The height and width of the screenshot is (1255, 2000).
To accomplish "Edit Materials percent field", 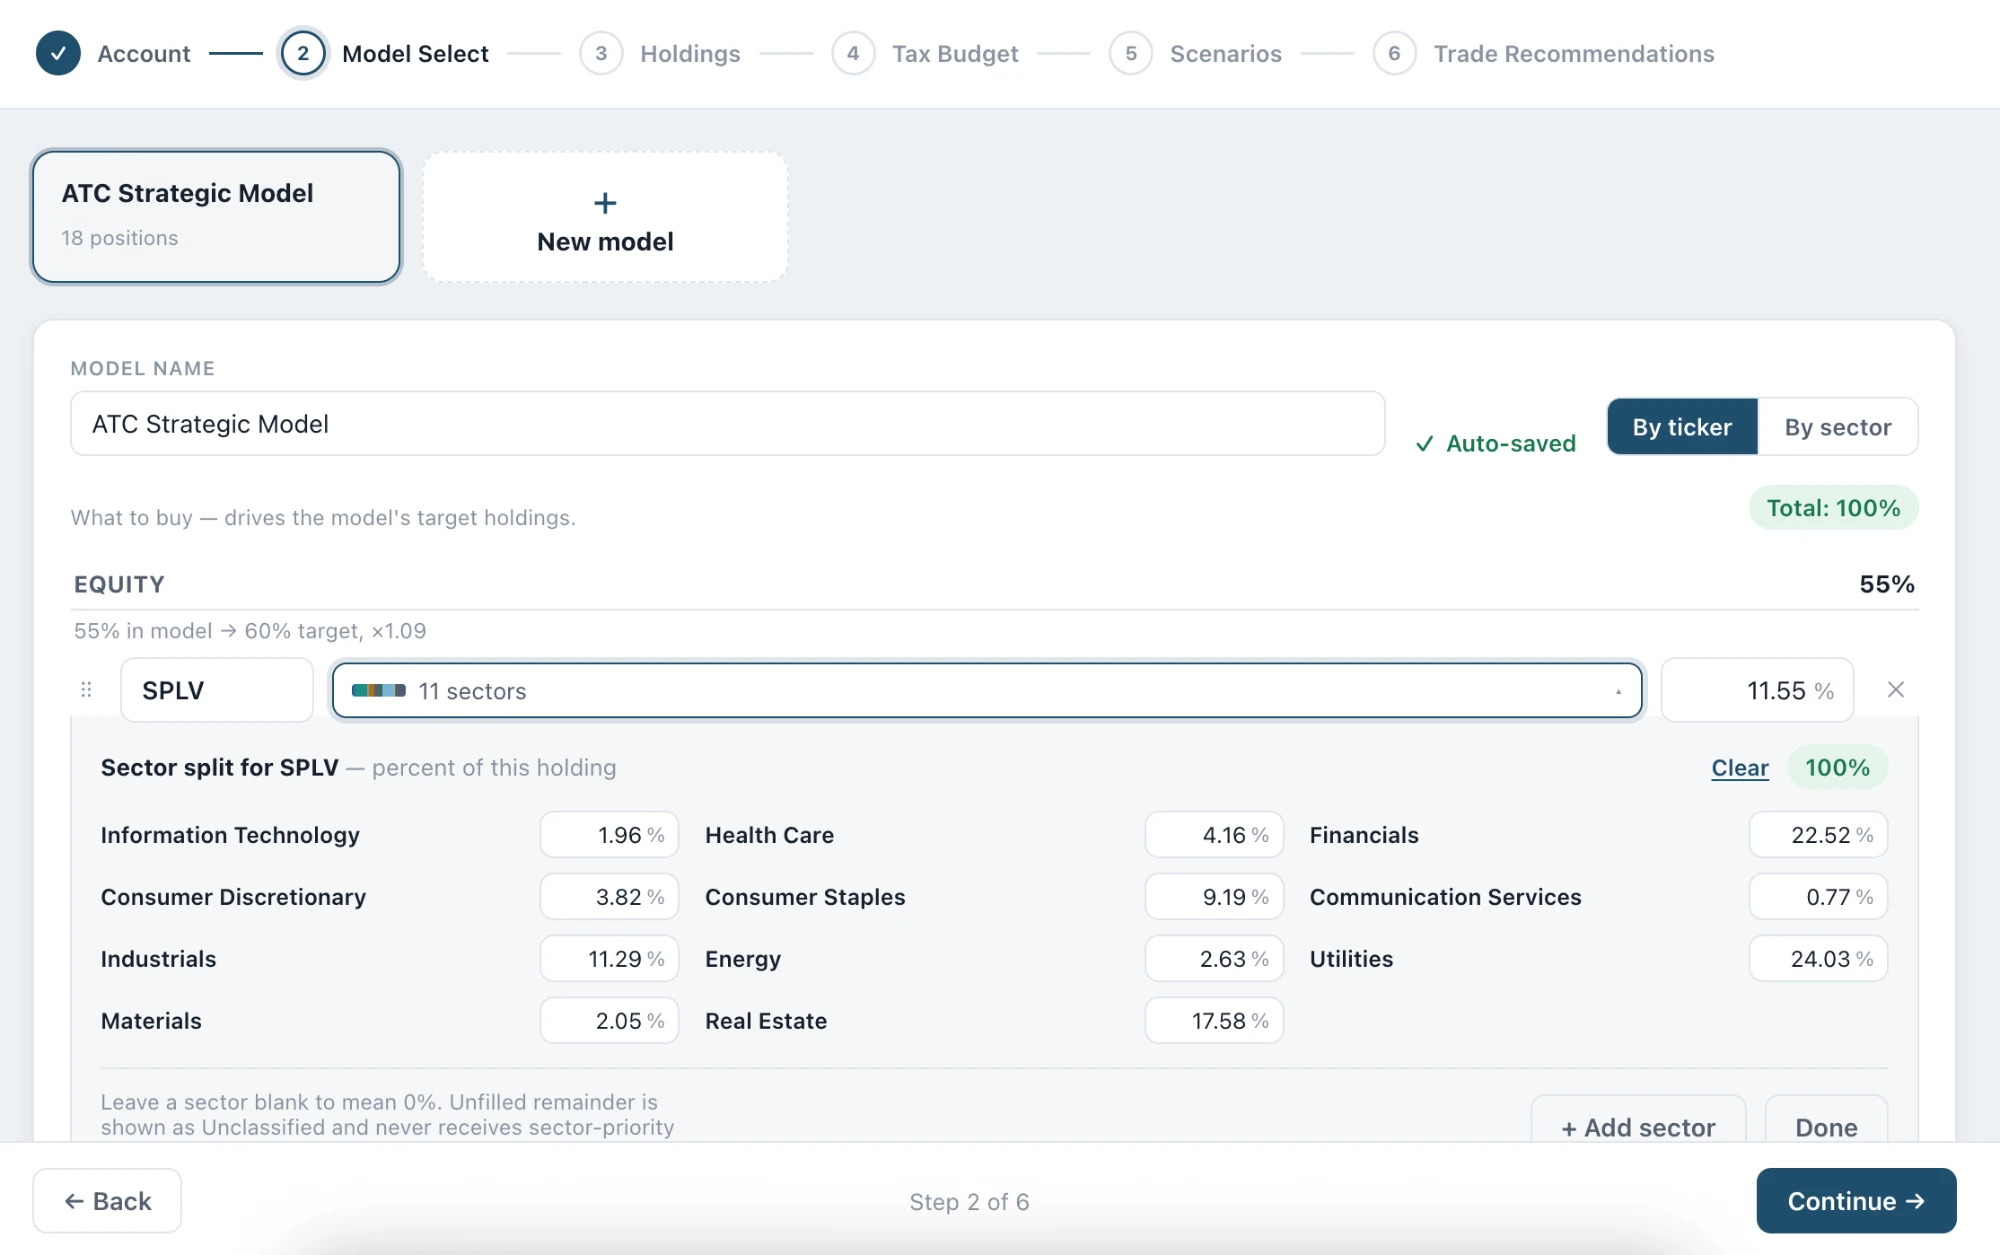I will click(x=609, y=1021).
